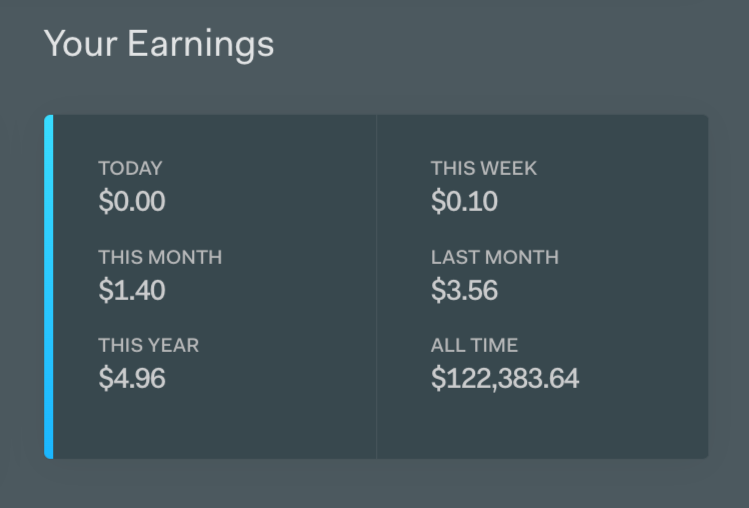Click the word "Your" in the heading
Image resolution: width=749 pixels, height=508 pixels.
(79, 44)
